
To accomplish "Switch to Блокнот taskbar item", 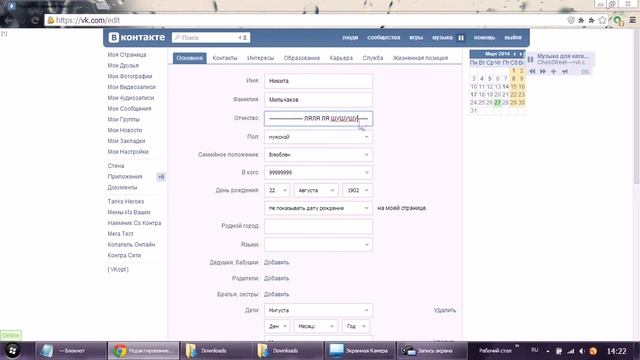I will tap(70, 351).
